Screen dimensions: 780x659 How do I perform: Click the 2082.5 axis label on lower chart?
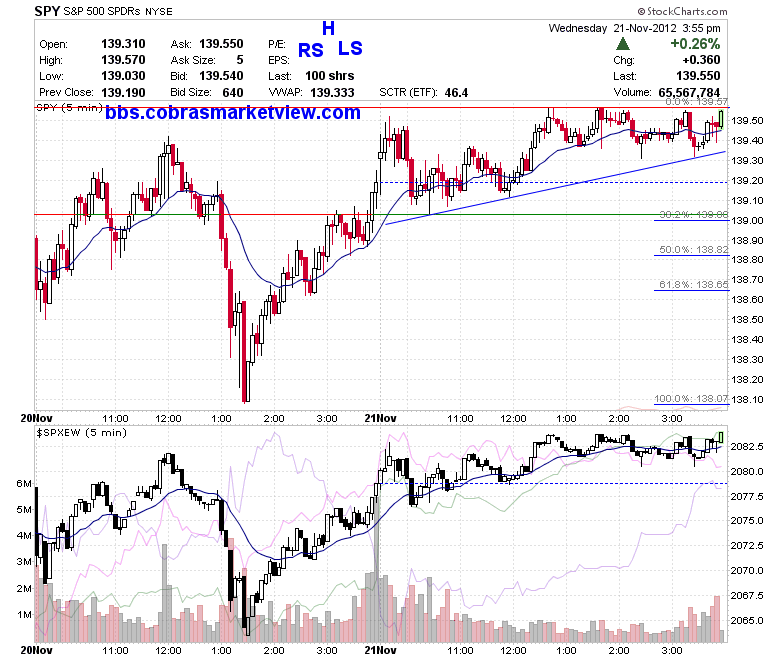click(747, 447)
